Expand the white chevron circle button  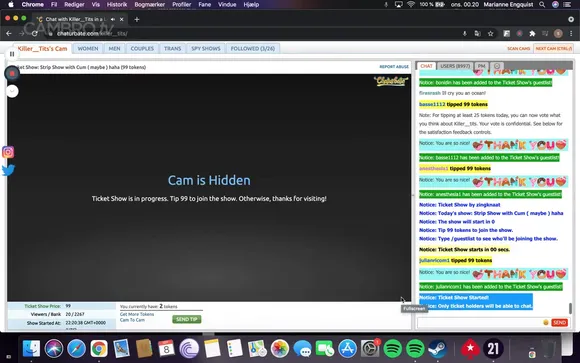[12, 91]
